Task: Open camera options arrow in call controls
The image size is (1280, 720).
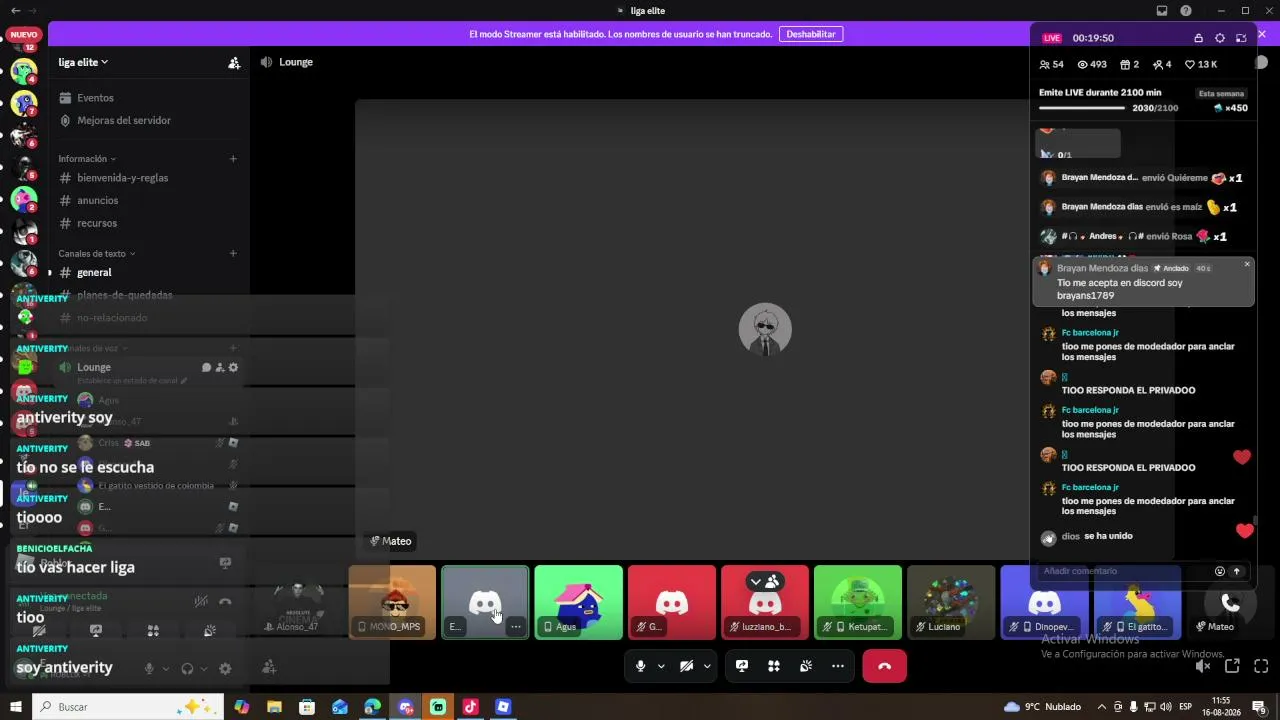Action: (x=707, y=666)
